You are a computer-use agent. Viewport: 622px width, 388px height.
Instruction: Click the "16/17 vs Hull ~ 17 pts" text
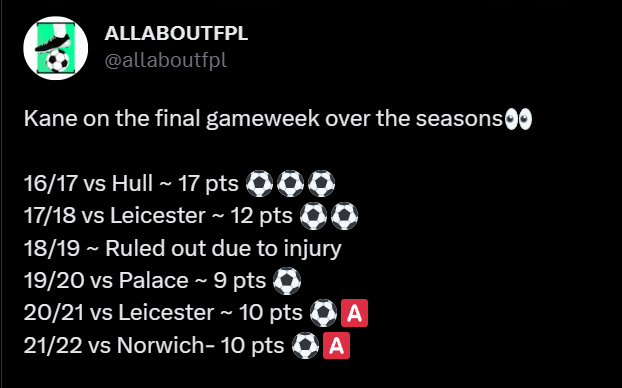[x=131, y=184]
